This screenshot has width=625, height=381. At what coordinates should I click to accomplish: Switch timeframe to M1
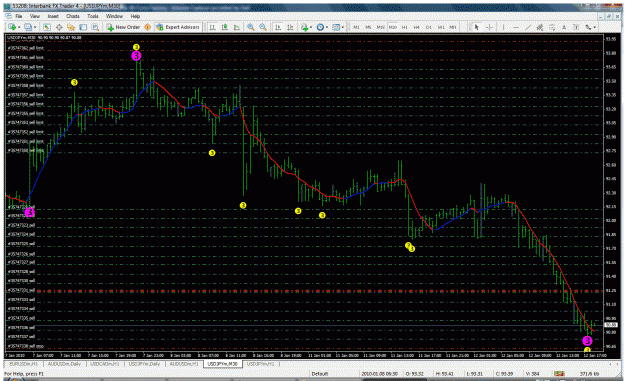(356, 27)
